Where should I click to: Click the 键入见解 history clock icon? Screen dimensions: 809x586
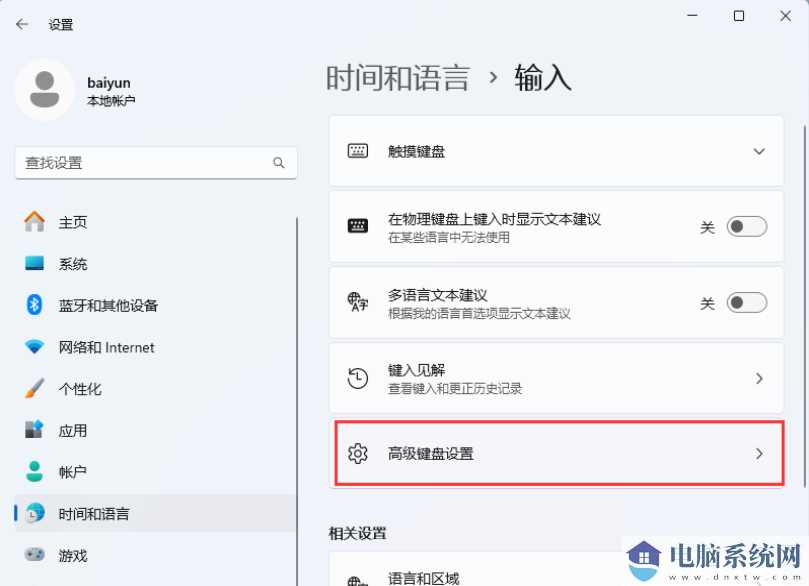358,378
